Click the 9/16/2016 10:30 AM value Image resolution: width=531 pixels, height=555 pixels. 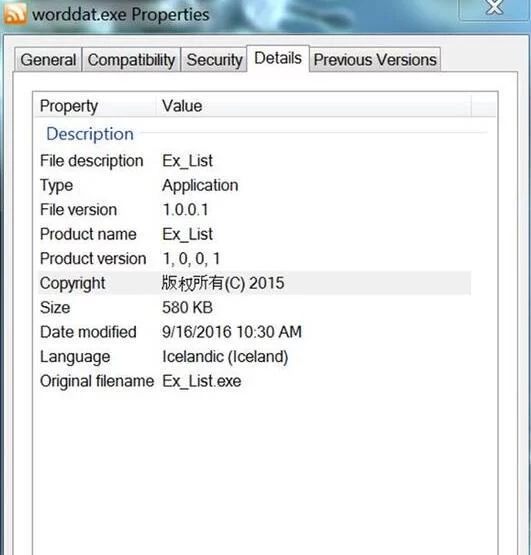[x=232, y=332]
